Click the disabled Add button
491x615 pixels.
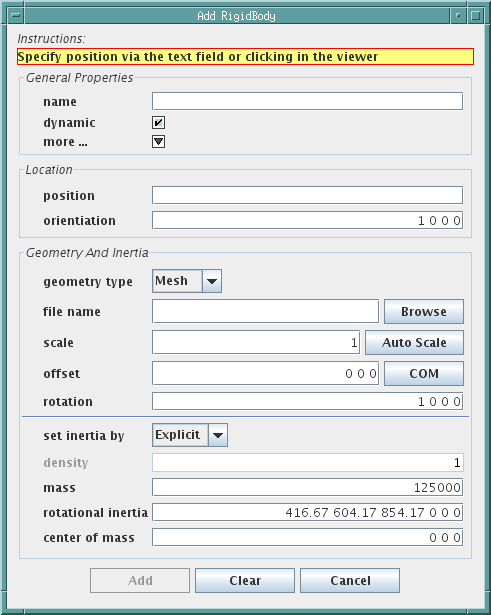coord(140,580)
